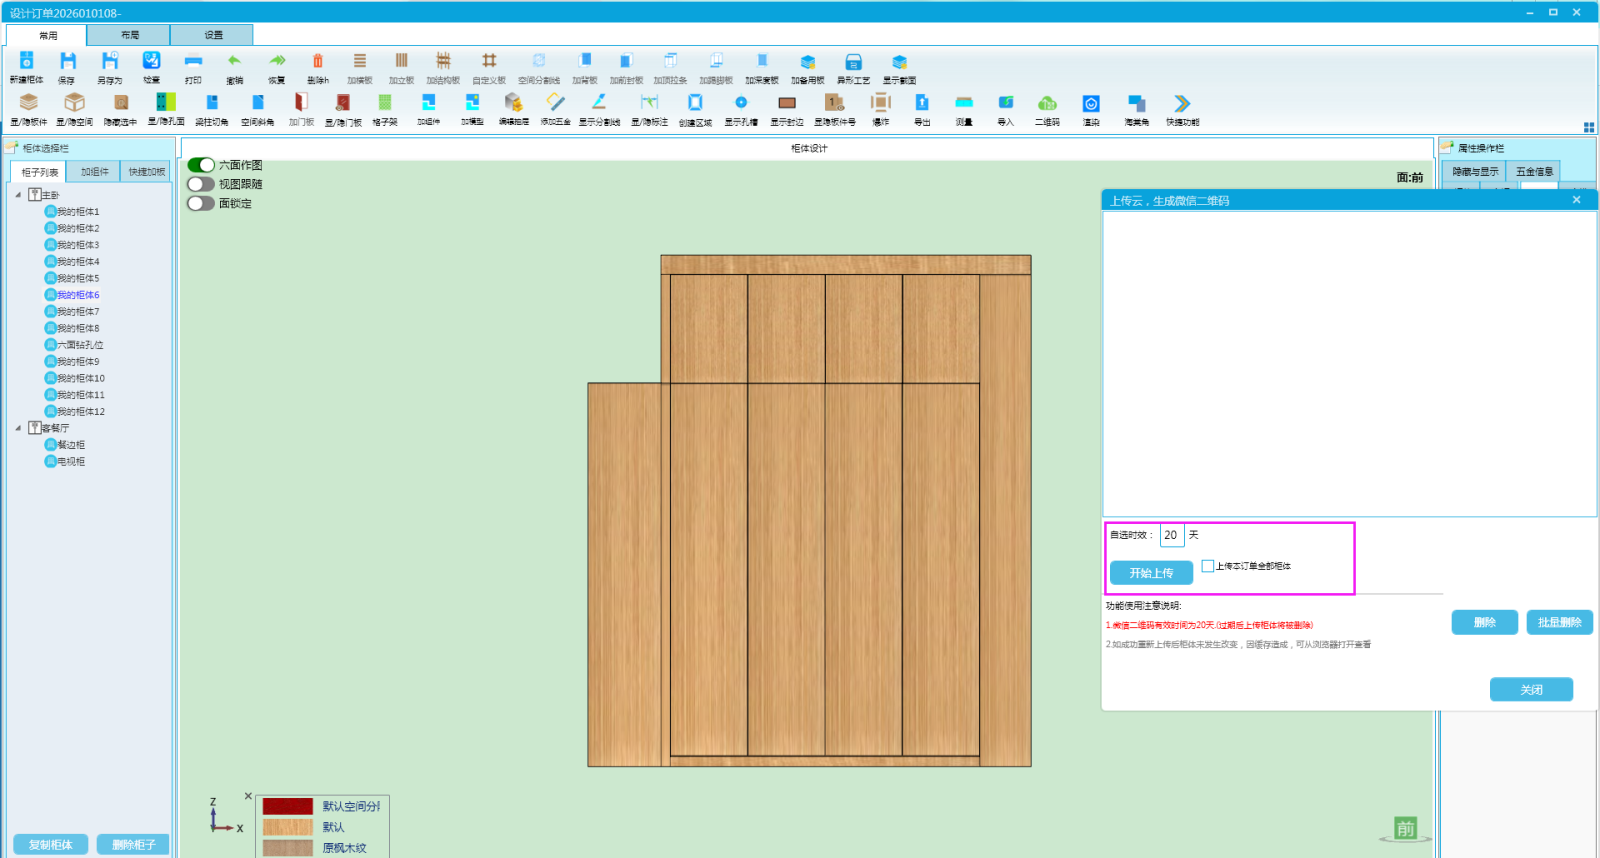Click the 撤销 undo arrow icon
Viewport: 1600px width, 858px height.
(x=234, y=62)
